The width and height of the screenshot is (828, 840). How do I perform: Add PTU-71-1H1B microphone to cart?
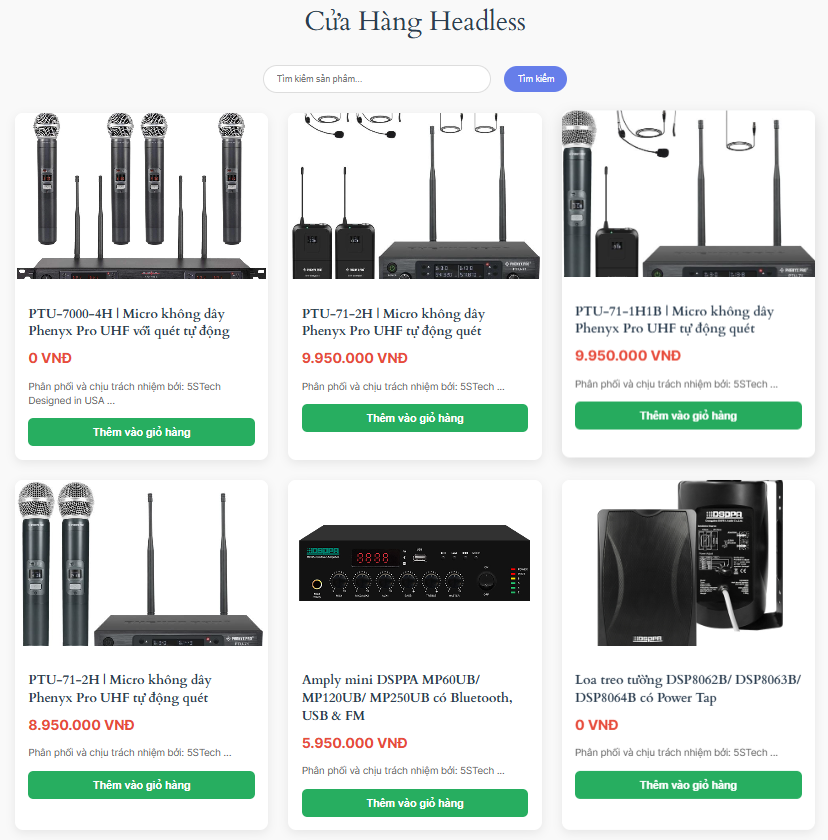[688, 415]
